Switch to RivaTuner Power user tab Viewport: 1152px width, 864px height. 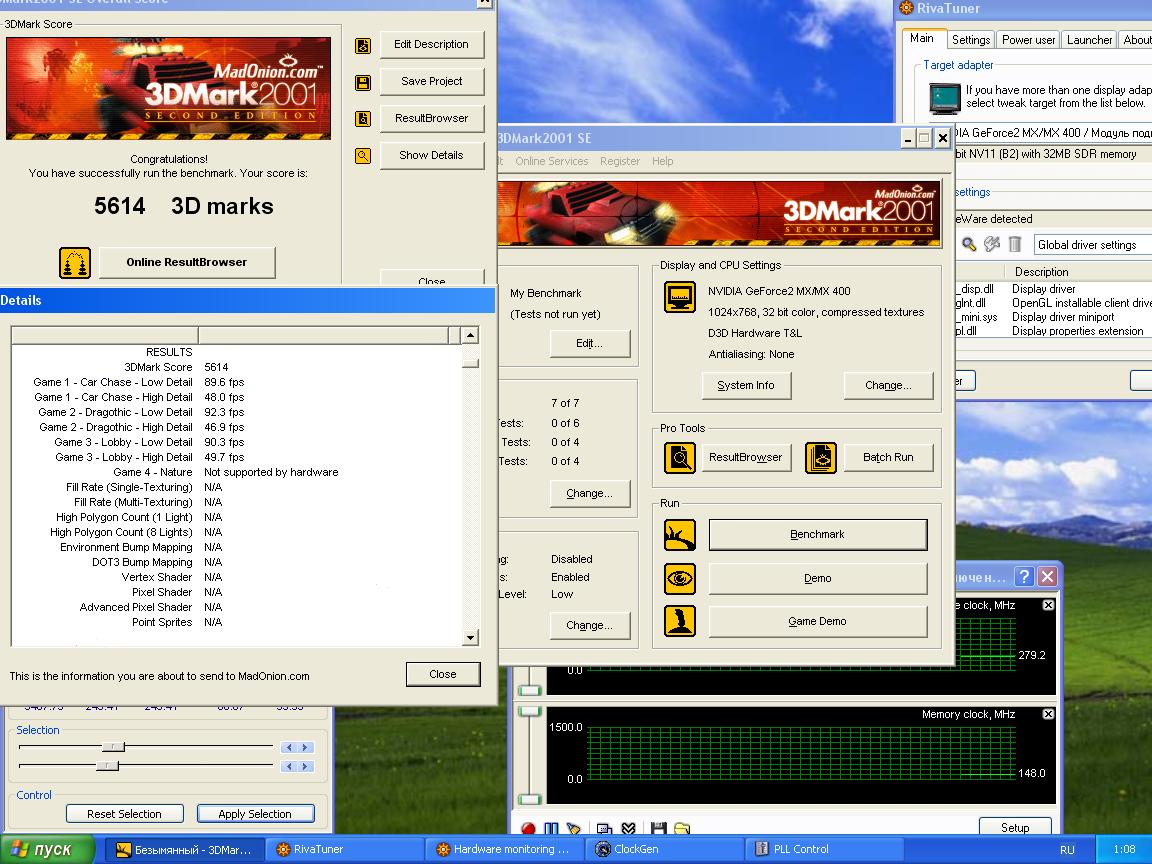pyautogui.click(x=1028, y=40)
